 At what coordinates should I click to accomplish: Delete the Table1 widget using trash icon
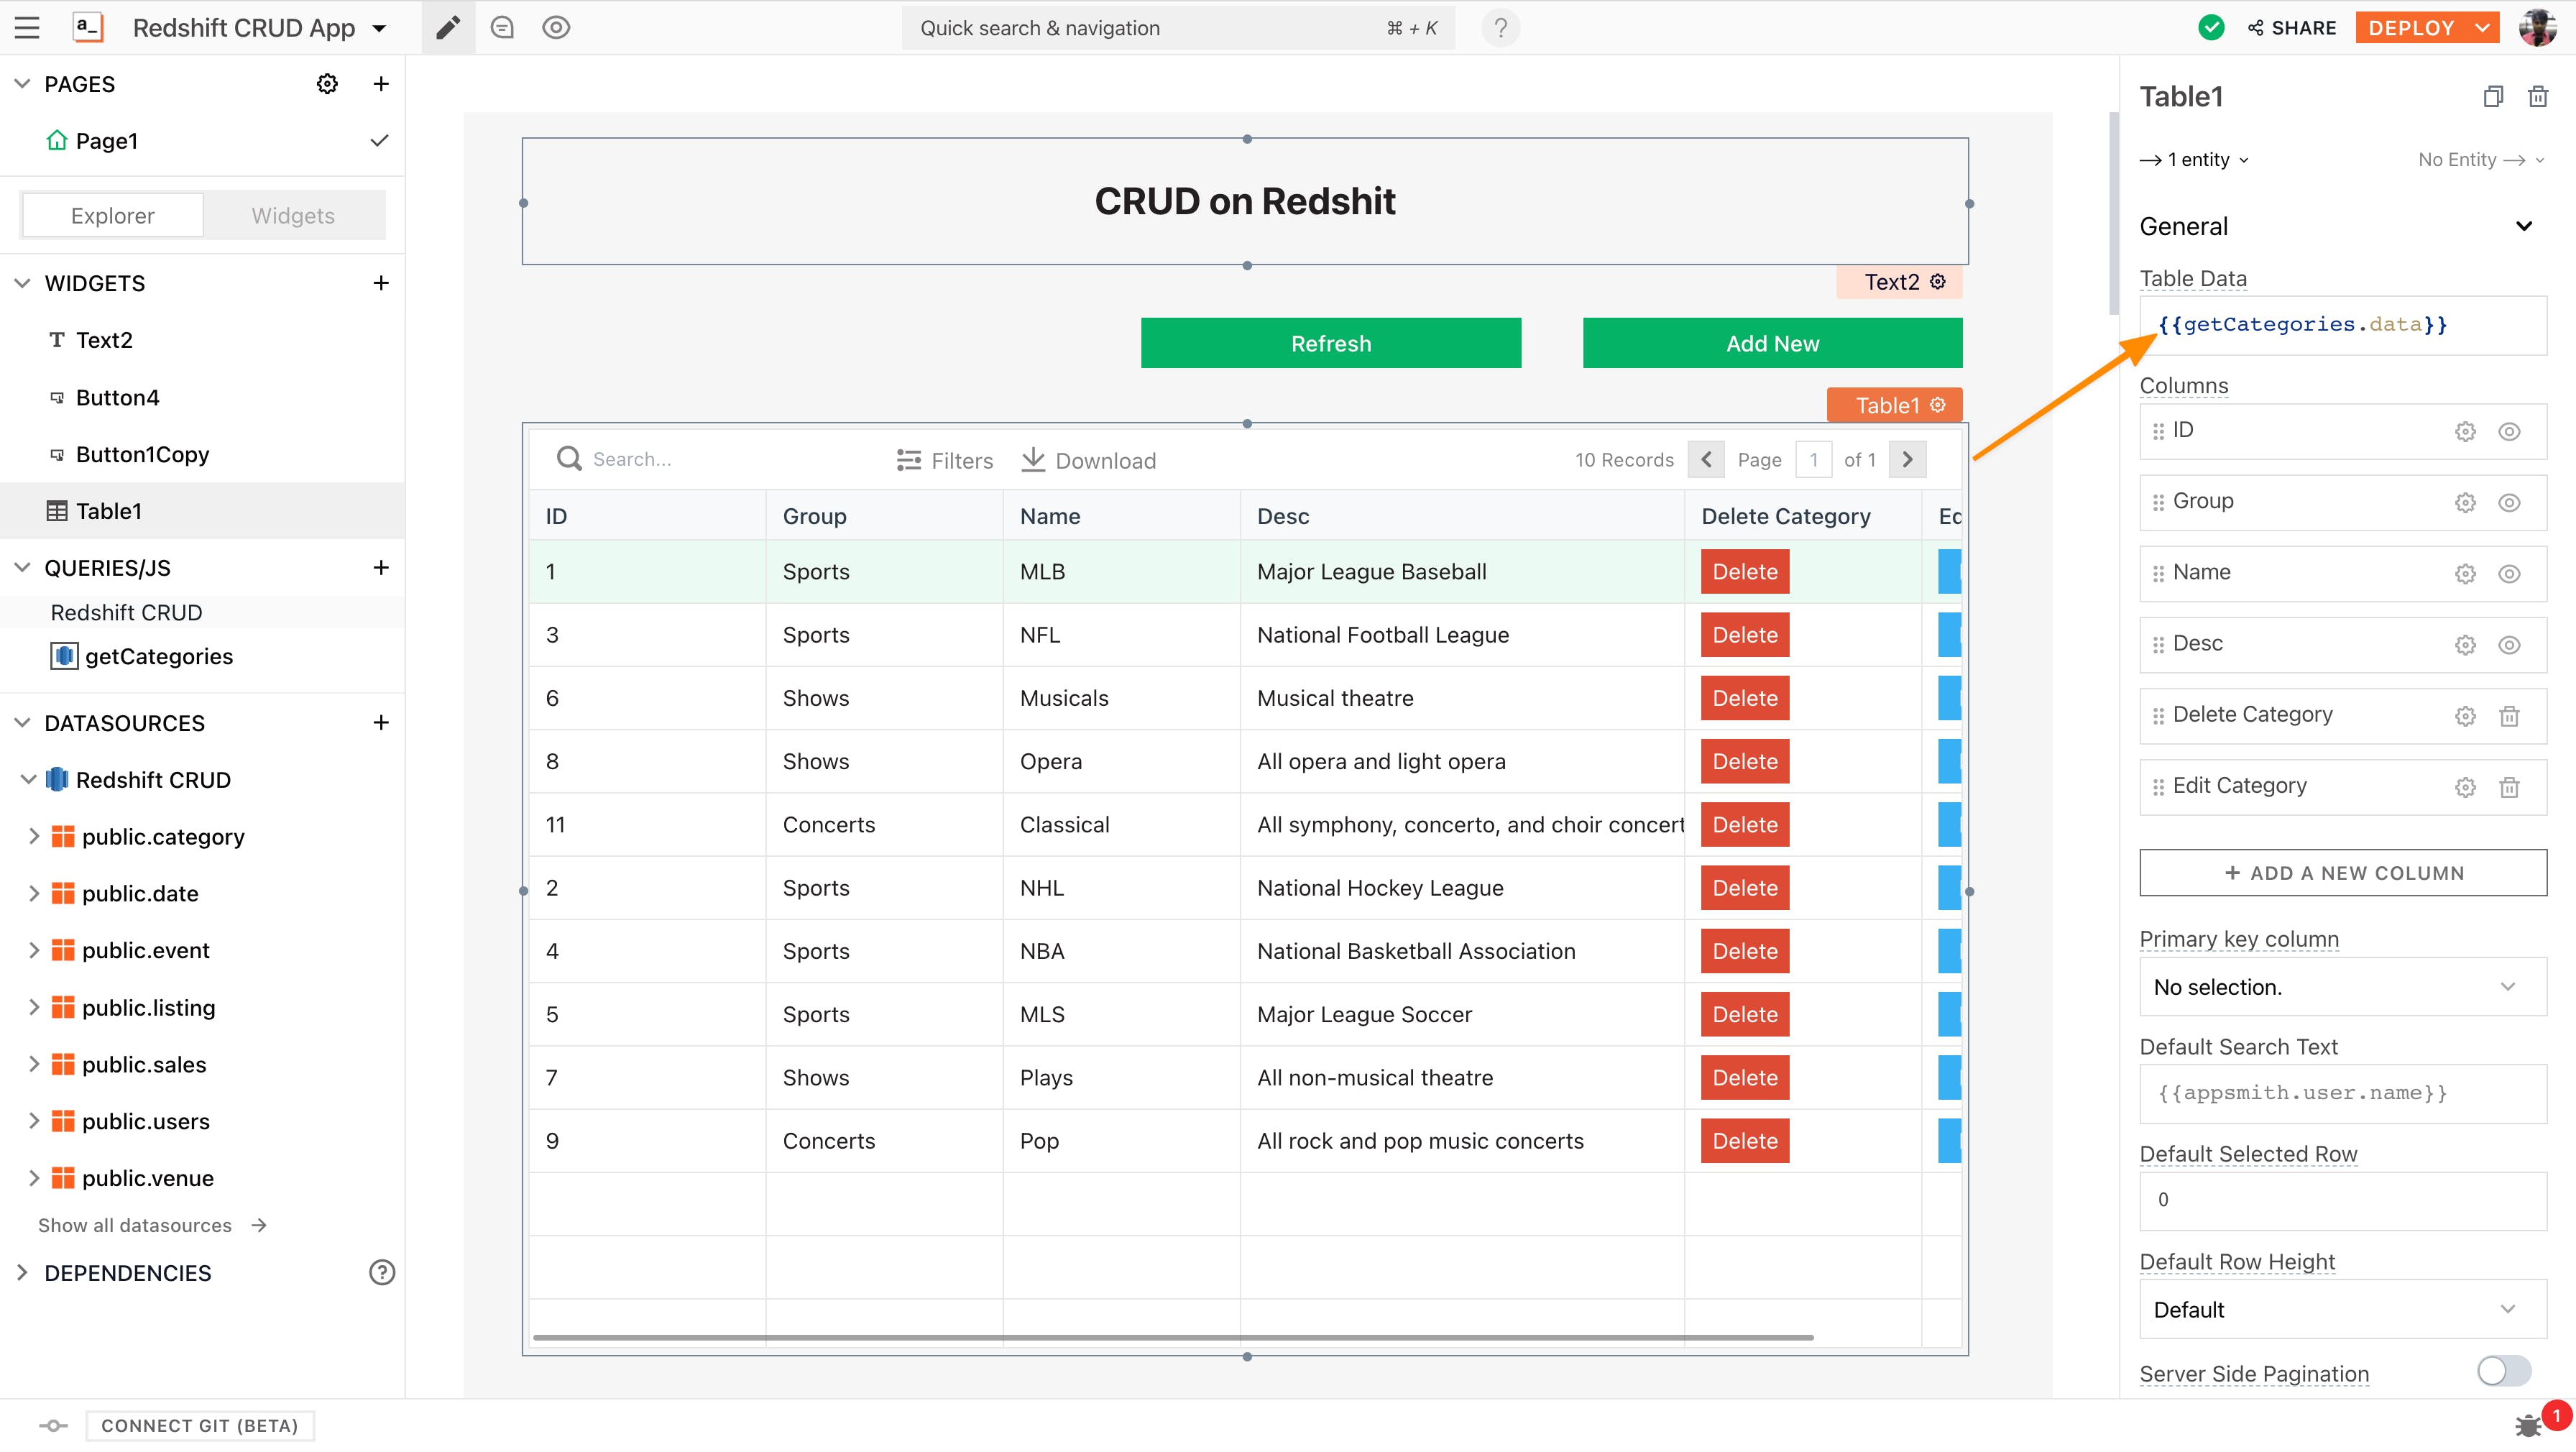click(x=2539, y=96)
